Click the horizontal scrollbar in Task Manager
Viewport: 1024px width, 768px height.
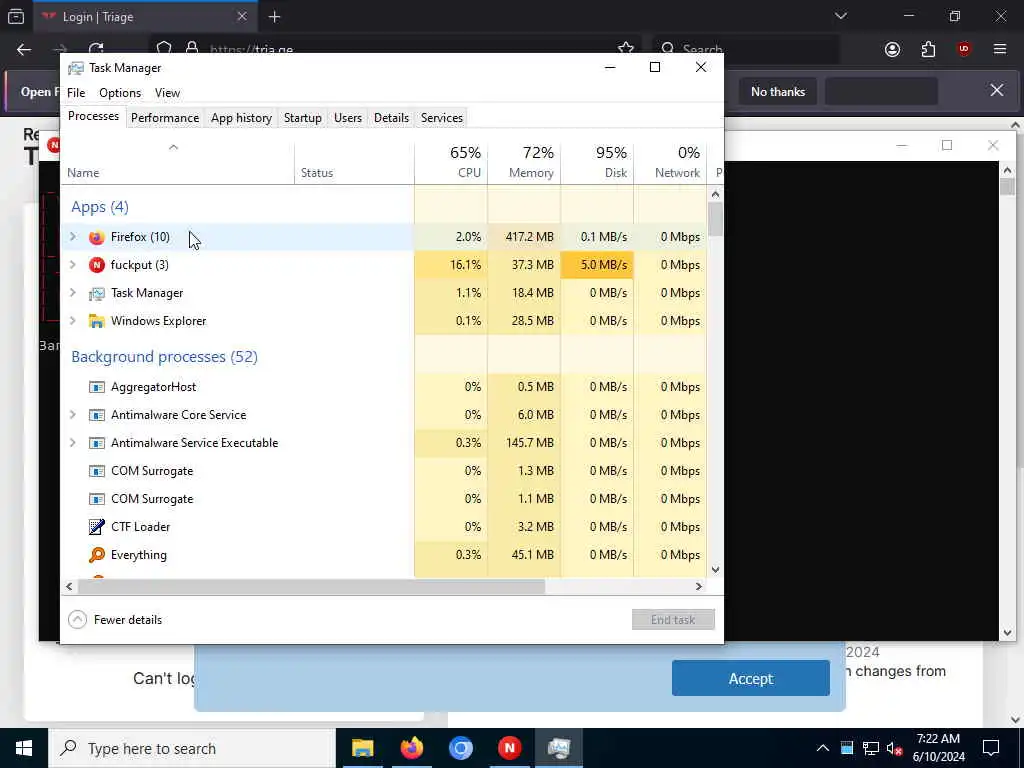pos(311,587)
